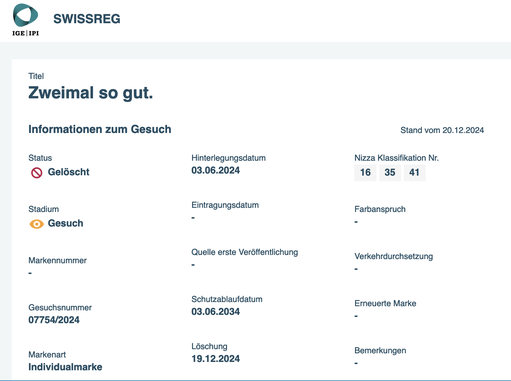Click Hinterlegungsdatum value 03.06.2024

click(216, 171)
